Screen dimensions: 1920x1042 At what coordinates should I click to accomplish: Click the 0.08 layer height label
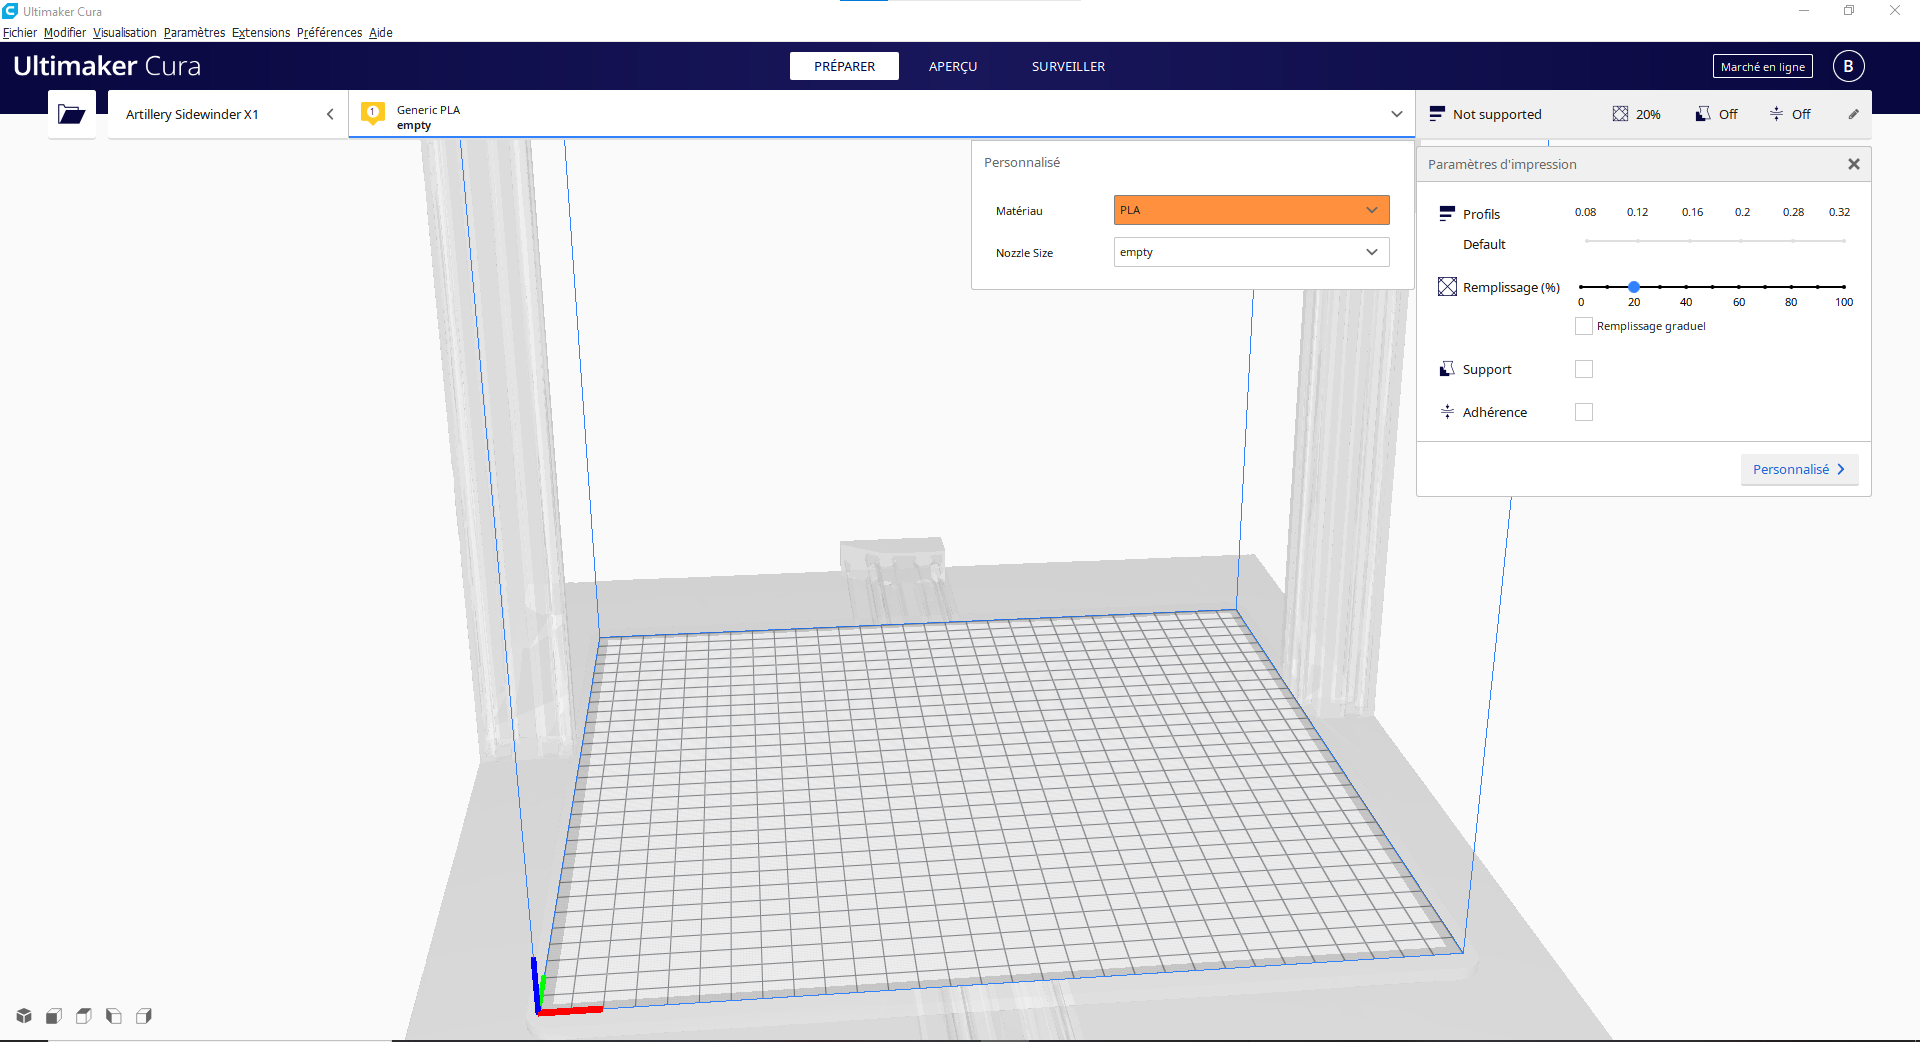tap(1585, 212)
